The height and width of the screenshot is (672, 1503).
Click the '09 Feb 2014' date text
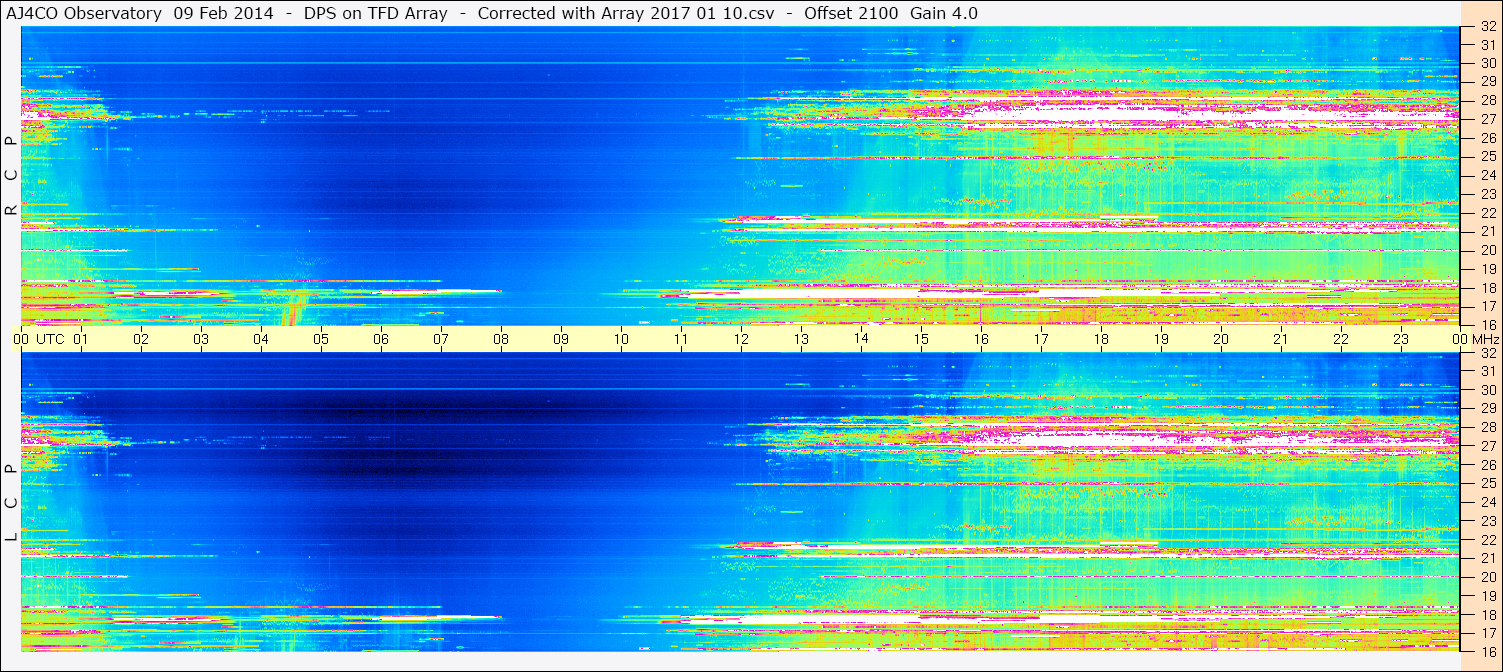[x=223, y=13]
